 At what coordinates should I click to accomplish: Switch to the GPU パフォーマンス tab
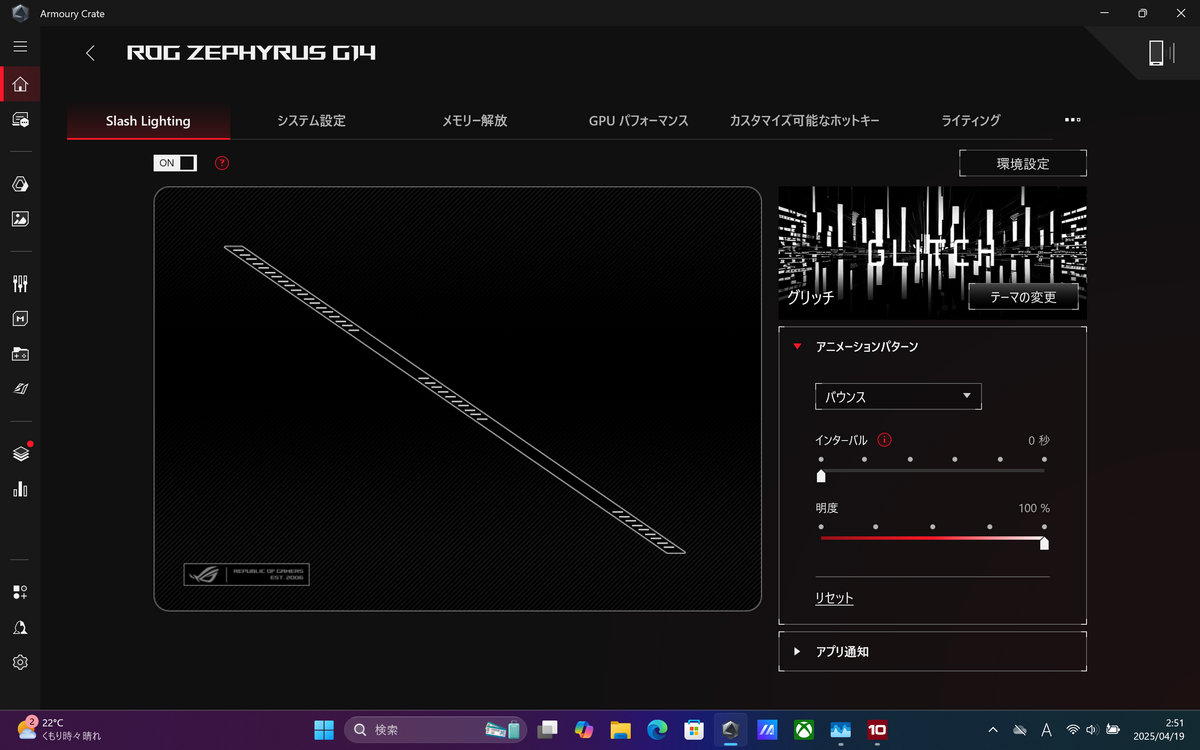point(639,120)
